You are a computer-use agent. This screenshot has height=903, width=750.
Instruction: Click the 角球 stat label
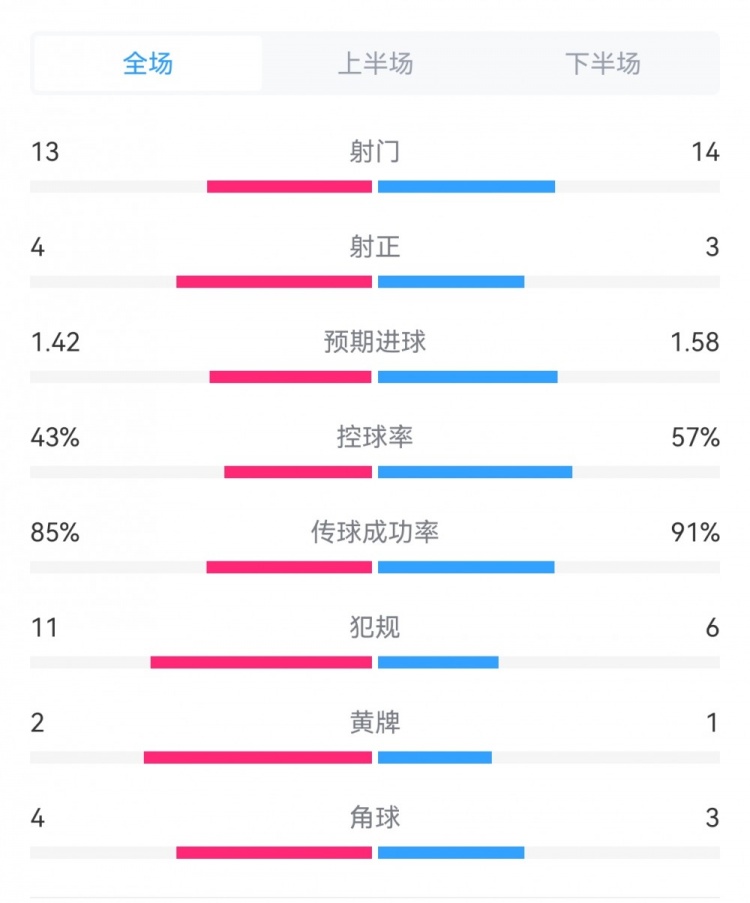coord(375,817)
